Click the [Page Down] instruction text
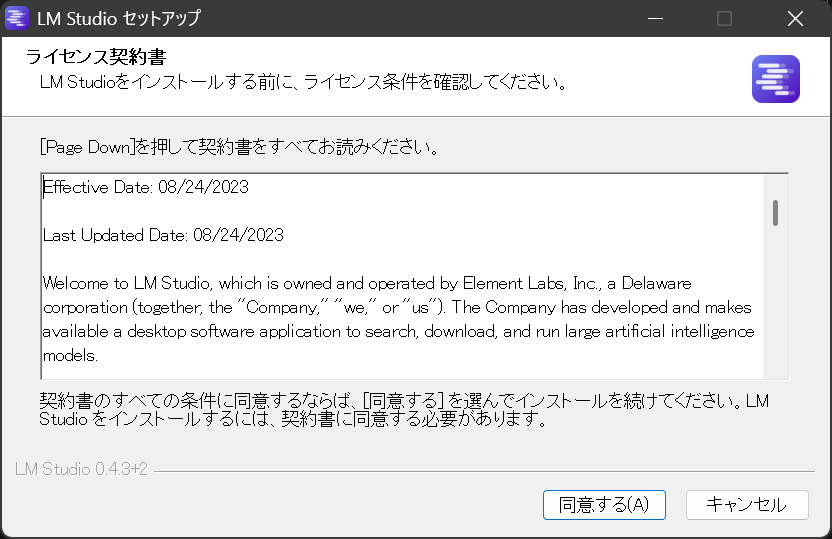Image resolution: width=832 pixels, height=539 pixels. click(x=238, y=148)
